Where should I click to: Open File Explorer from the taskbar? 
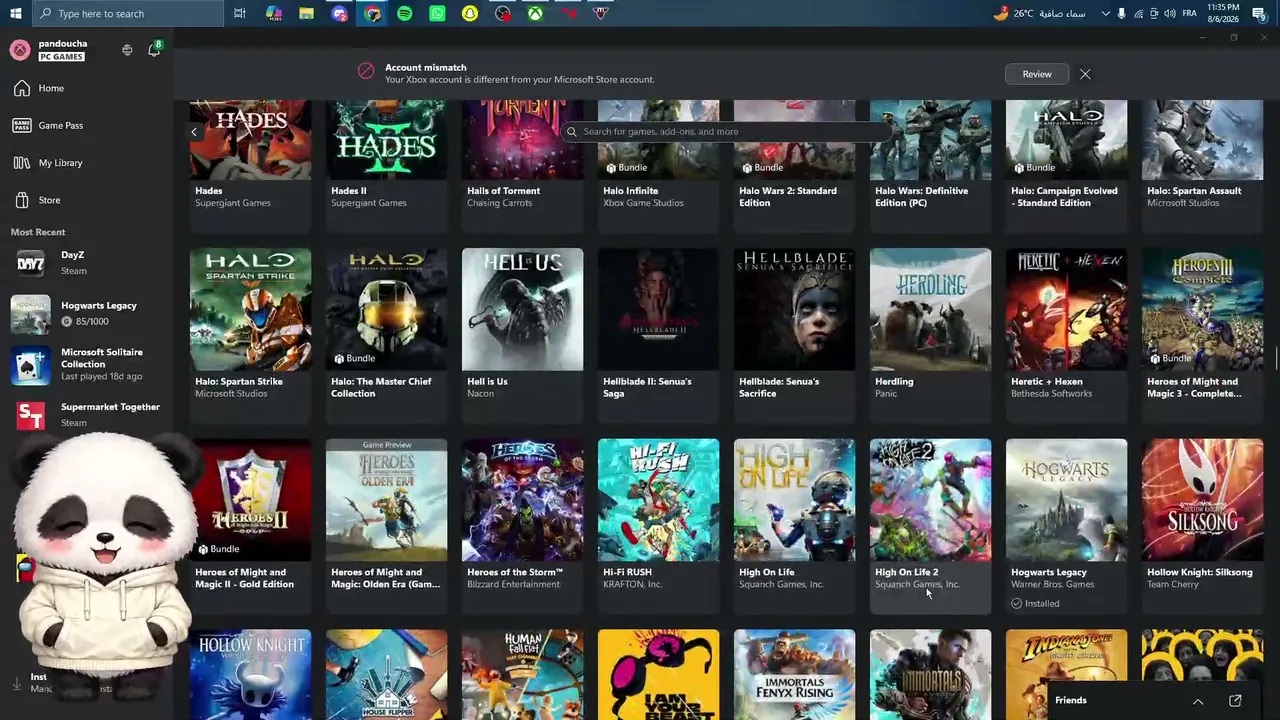point(306,13)
